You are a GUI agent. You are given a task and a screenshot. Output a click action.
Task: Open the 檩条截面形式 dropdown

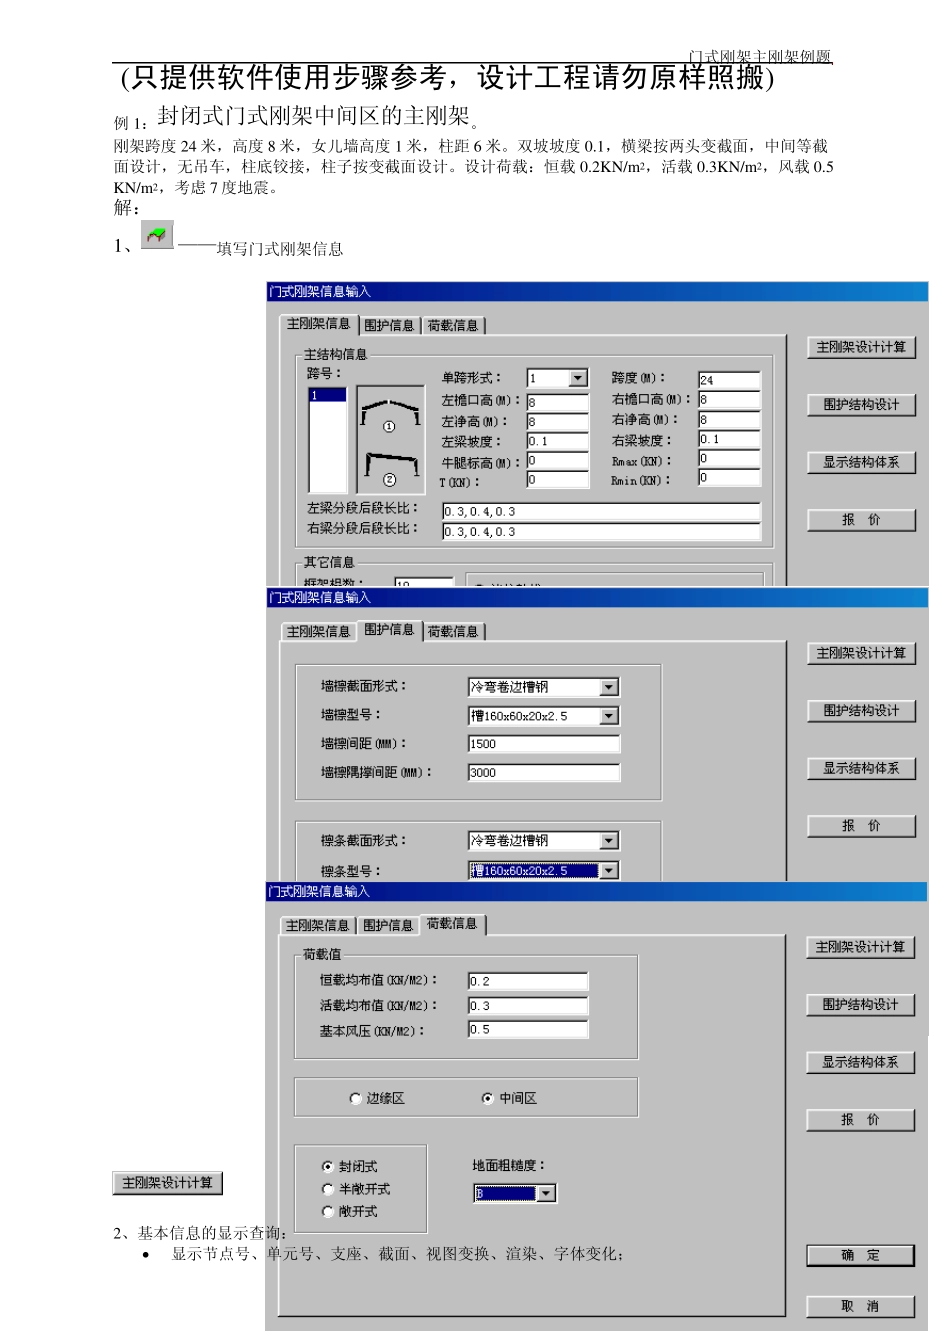click(609, 841)
